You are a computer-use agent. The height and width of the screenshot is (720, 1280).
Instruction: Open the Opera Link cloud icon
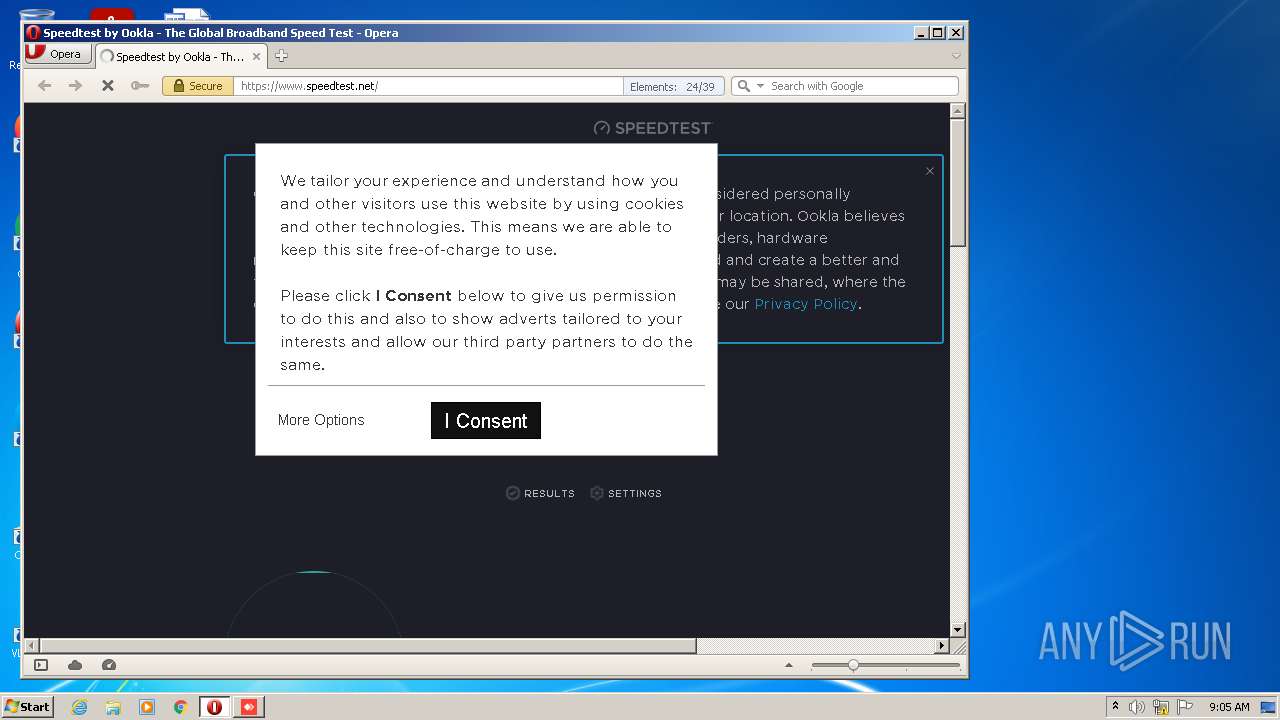coord(75,665)
